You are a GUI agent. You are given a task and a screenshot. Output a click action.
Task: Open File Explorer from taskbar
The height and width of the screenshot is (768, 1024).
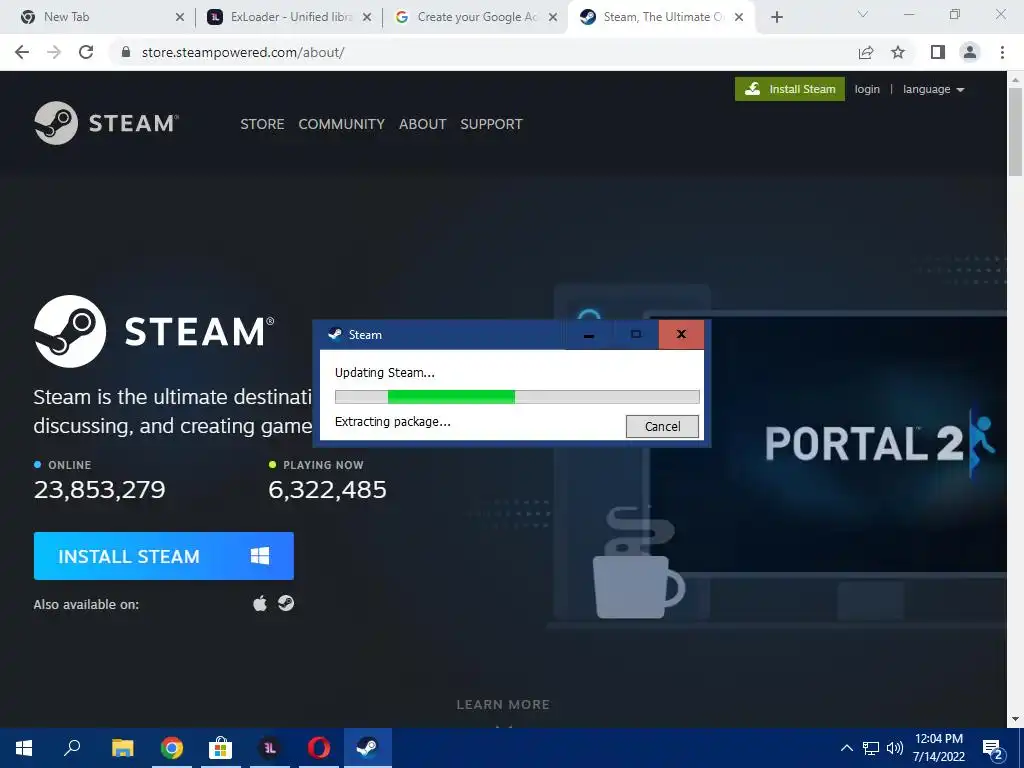(x=122, y=748)
